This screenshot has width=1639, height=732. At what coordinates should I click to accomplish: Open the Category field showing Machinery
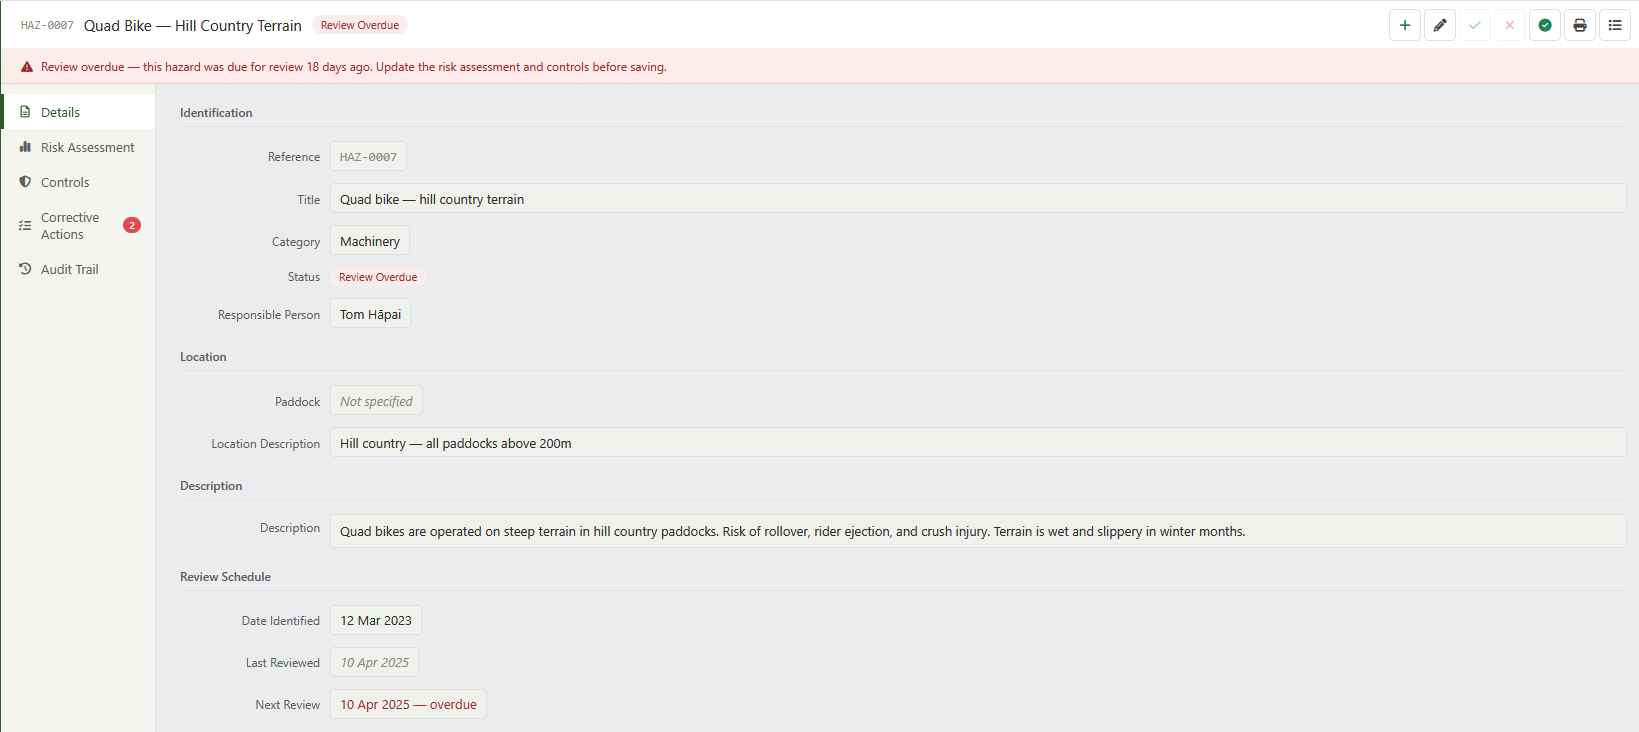click(370, 241)
